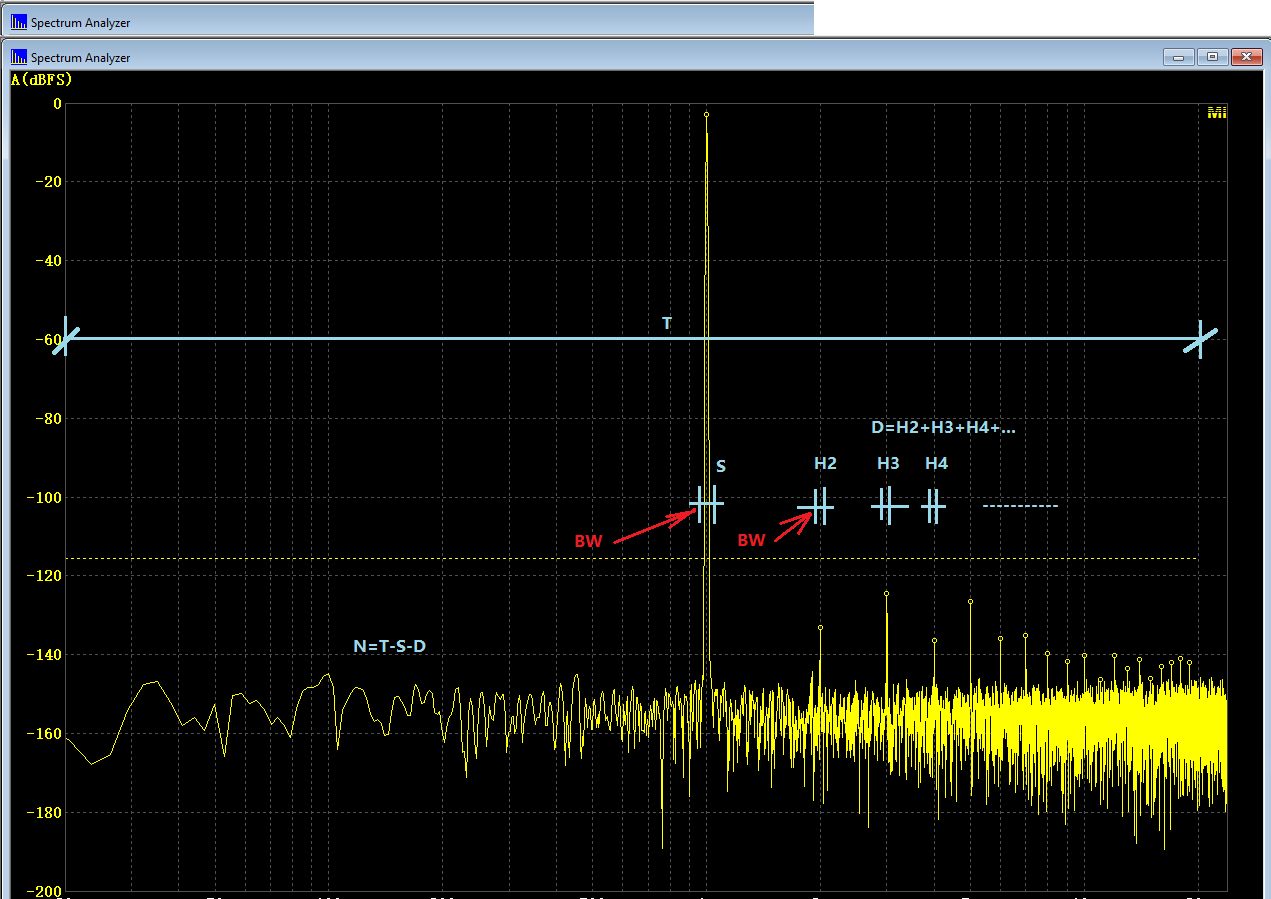
Task: Click the H3 bandwidth marker symbol
Action: tap(887, 506)
